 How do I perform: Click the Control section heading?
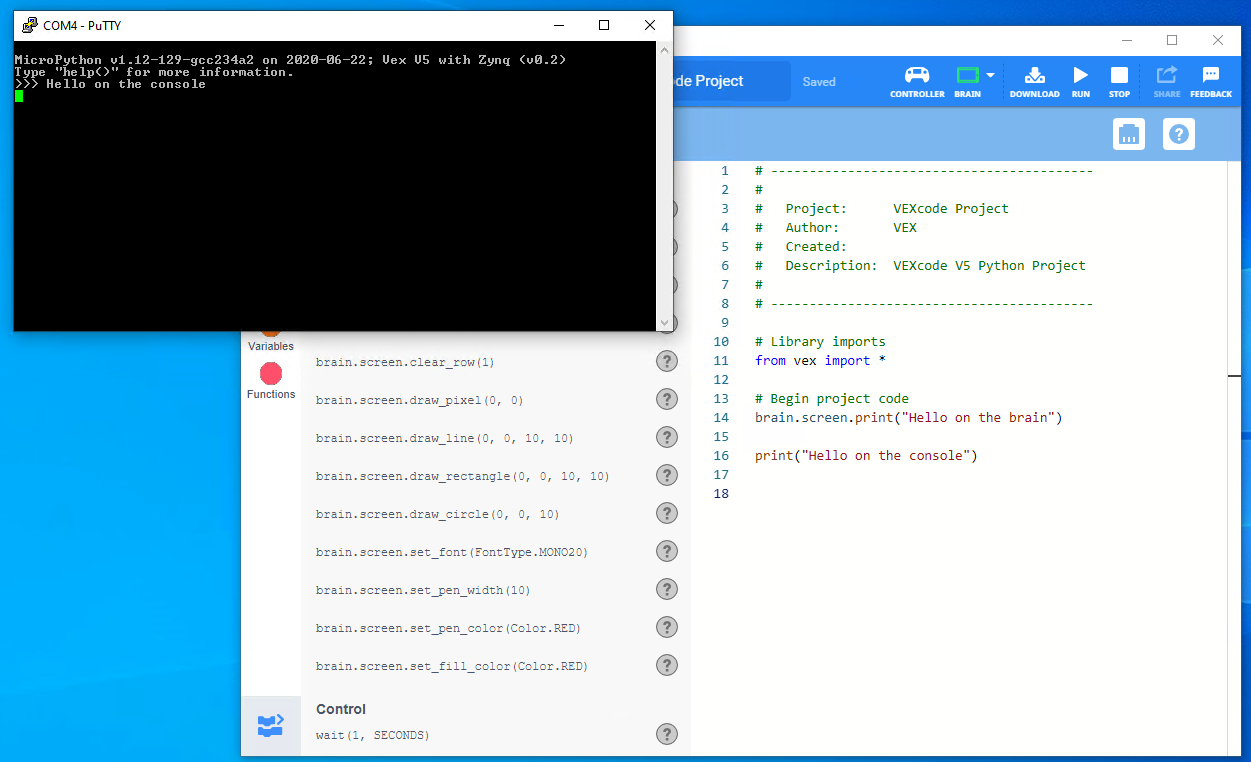coord(341,709)
